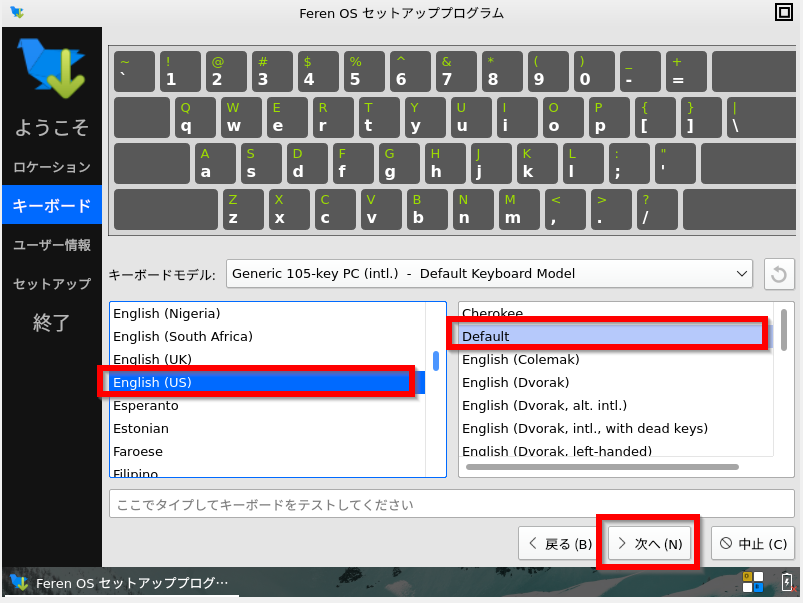Select the 終了 step in sidebar
Screen dimensions: 803x603
click(52, 323)
